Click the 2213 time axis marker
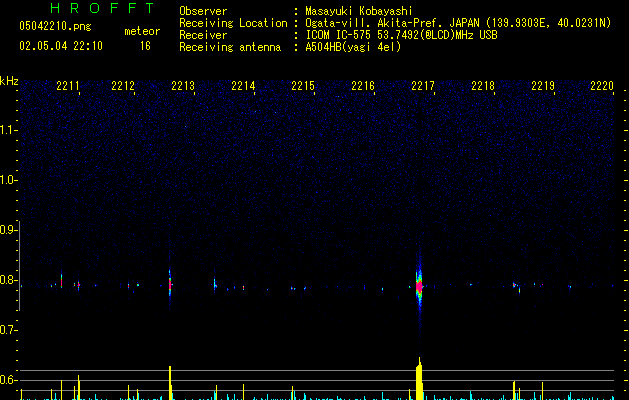Screen dimensions: 629x400 (183, 86)
